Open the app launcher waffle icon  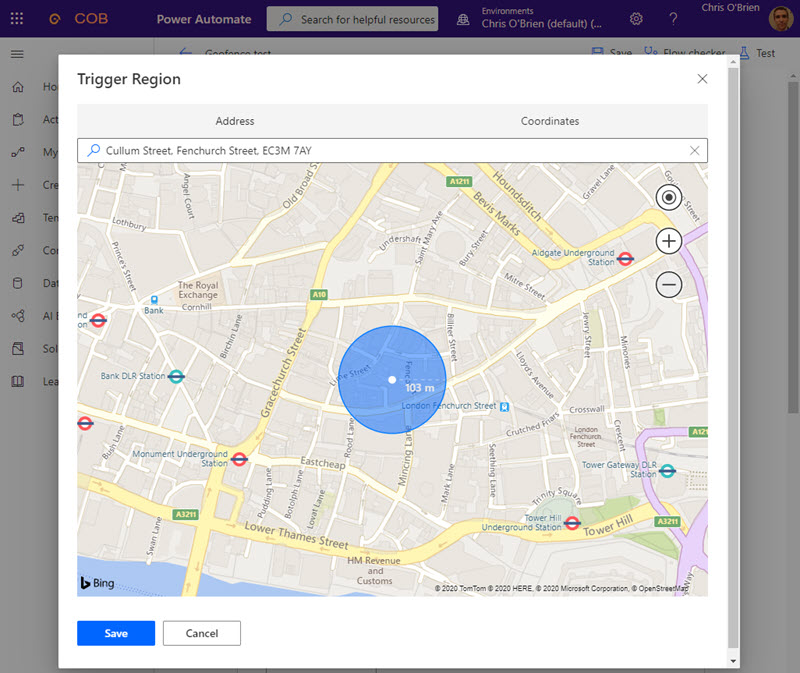tap(17, 19)
